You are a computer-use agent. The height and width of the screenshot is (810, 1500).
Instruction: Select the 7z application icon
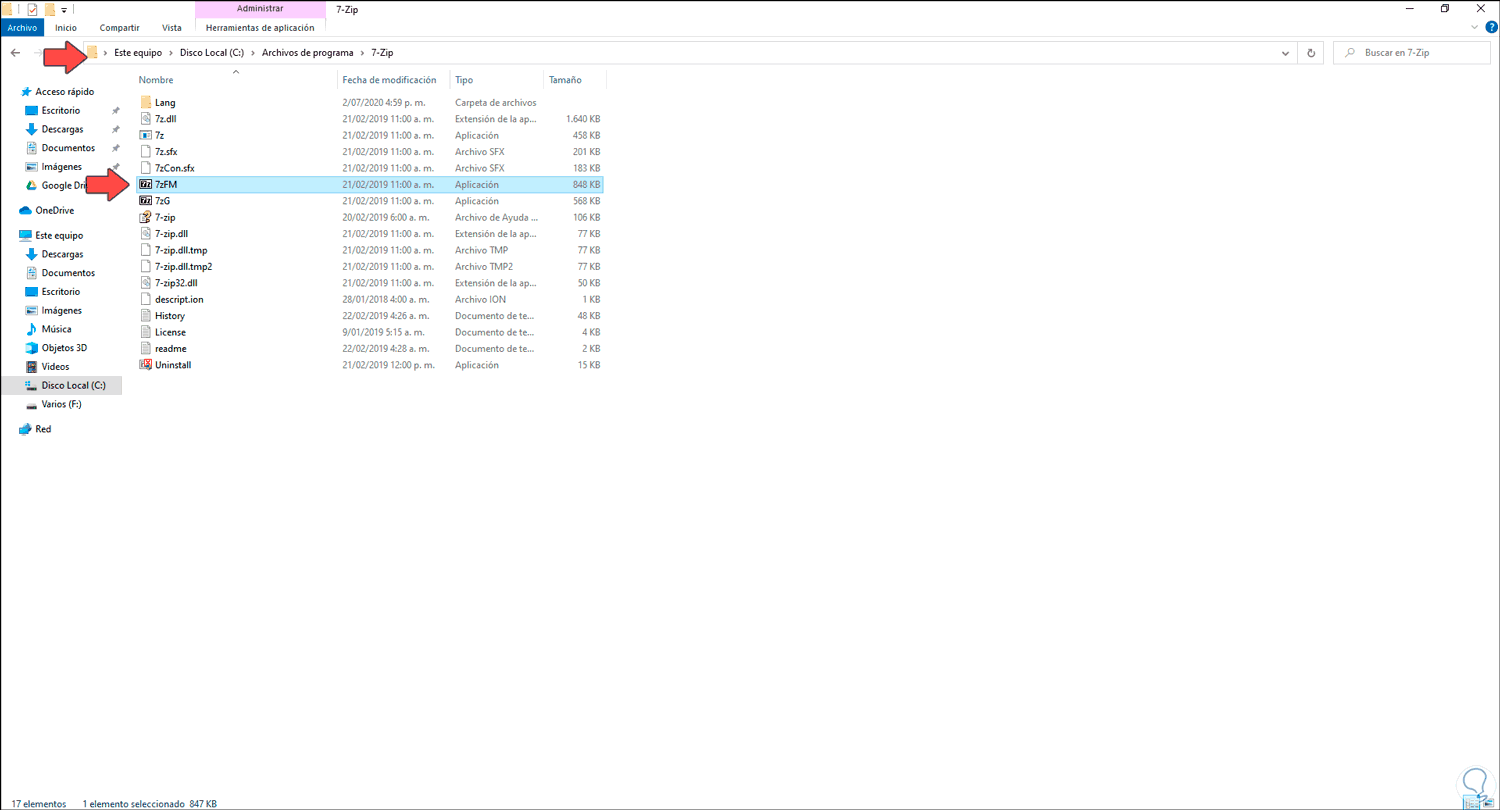point(146,135)
